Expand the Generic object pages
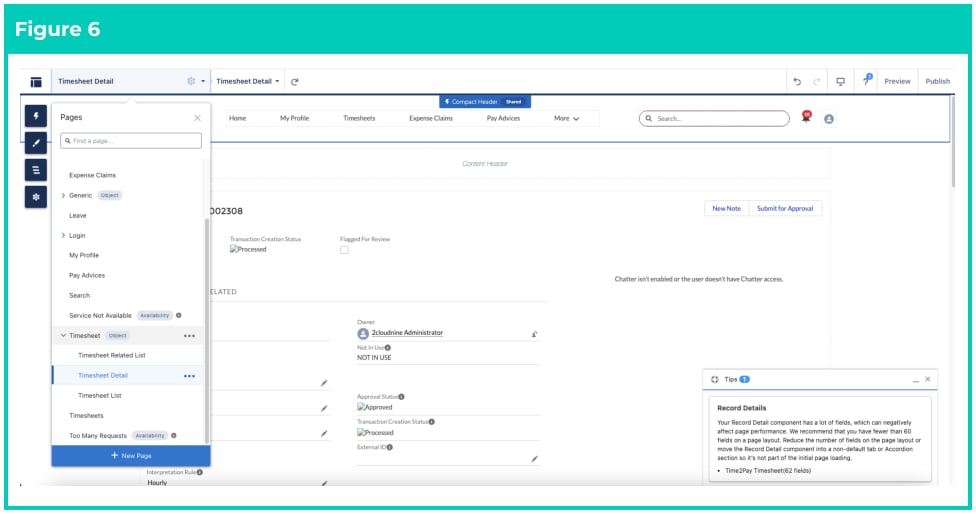 pyautogui.click(x=63, y=195)
